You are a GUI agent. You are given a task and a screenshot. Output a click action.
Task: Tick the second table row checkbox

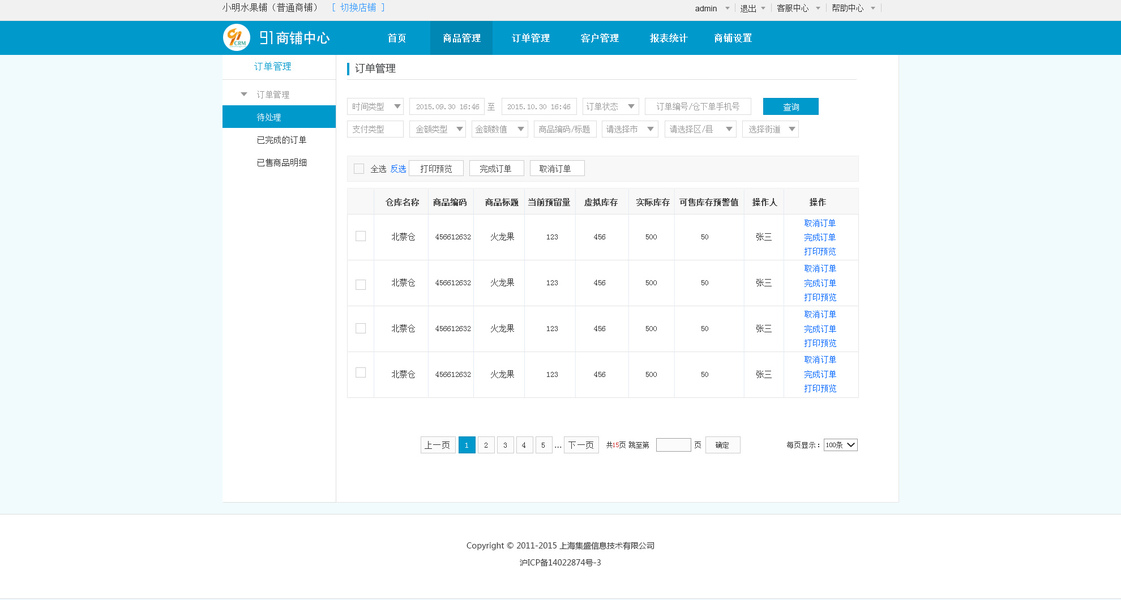pos(360,285)
